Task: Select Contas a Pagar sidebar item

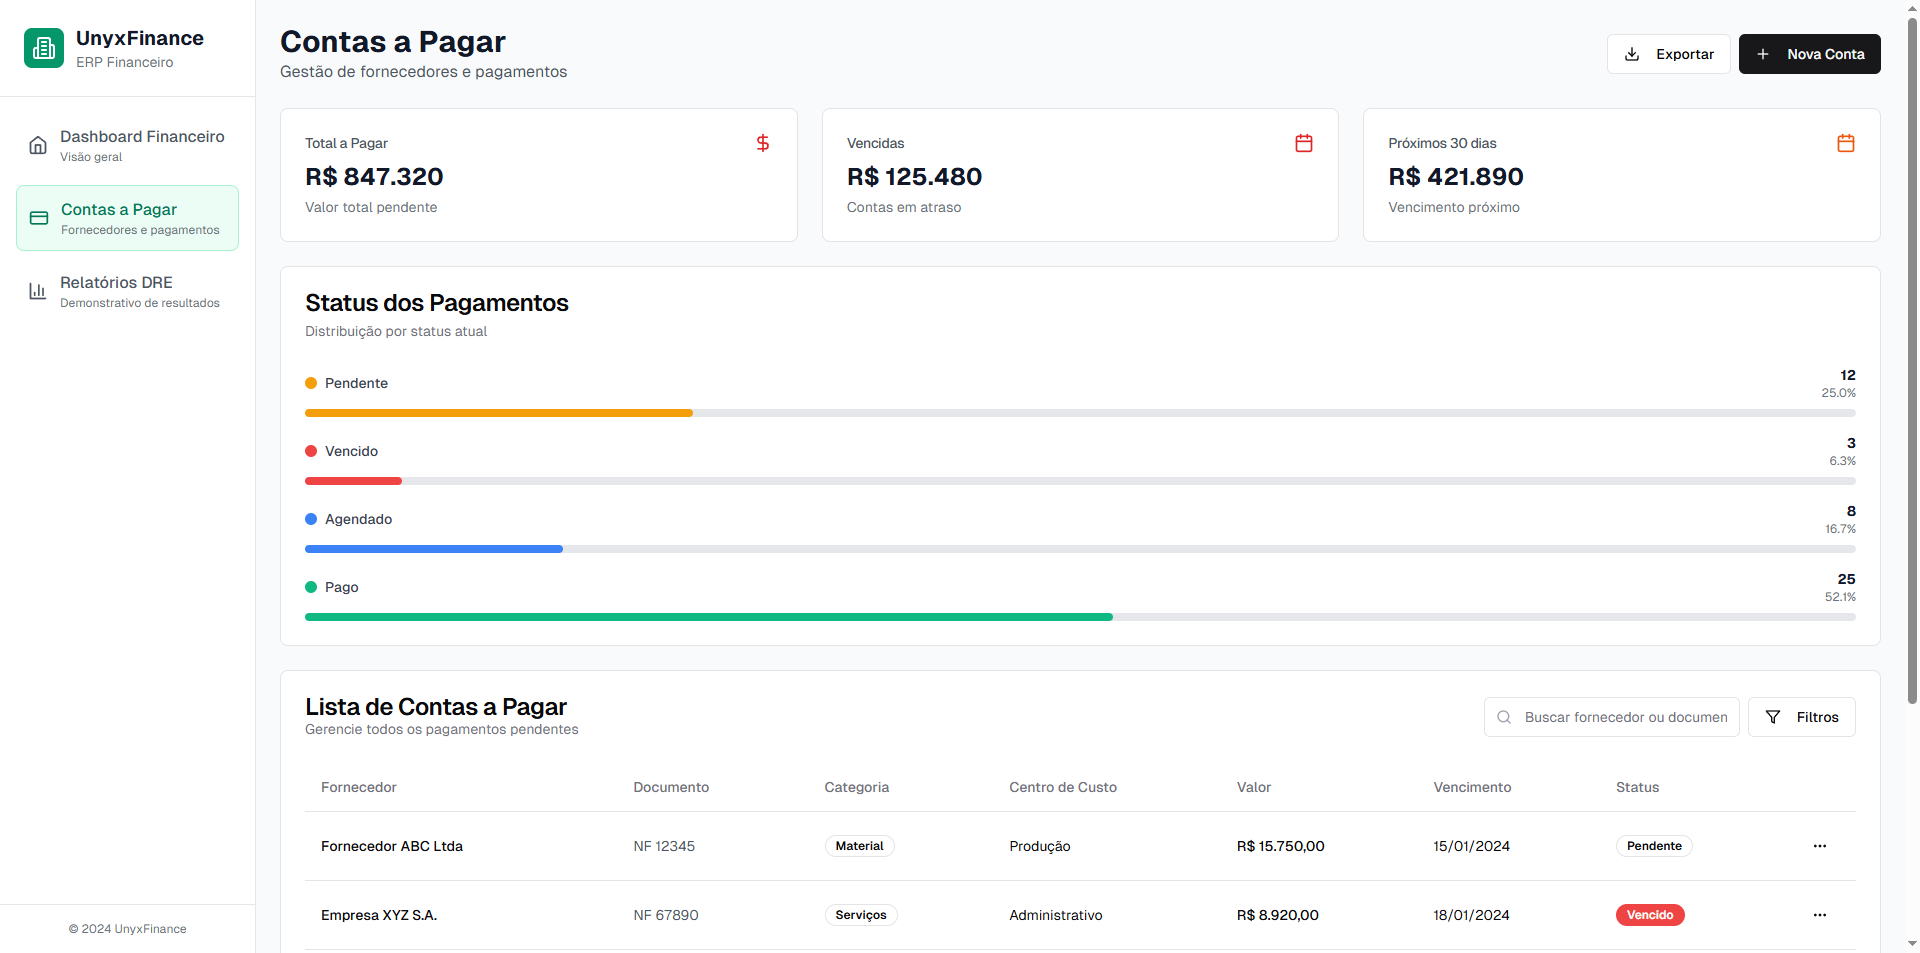Action: (x=127, y=218)
